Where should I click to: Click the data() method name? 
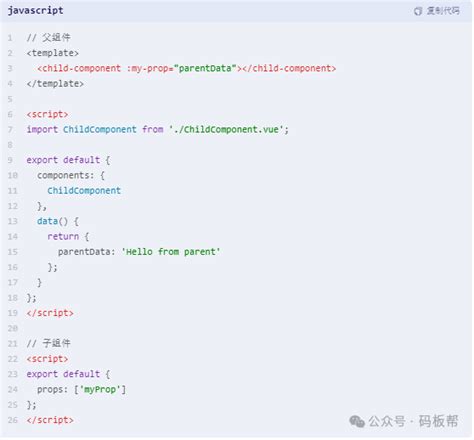point(52,221)
